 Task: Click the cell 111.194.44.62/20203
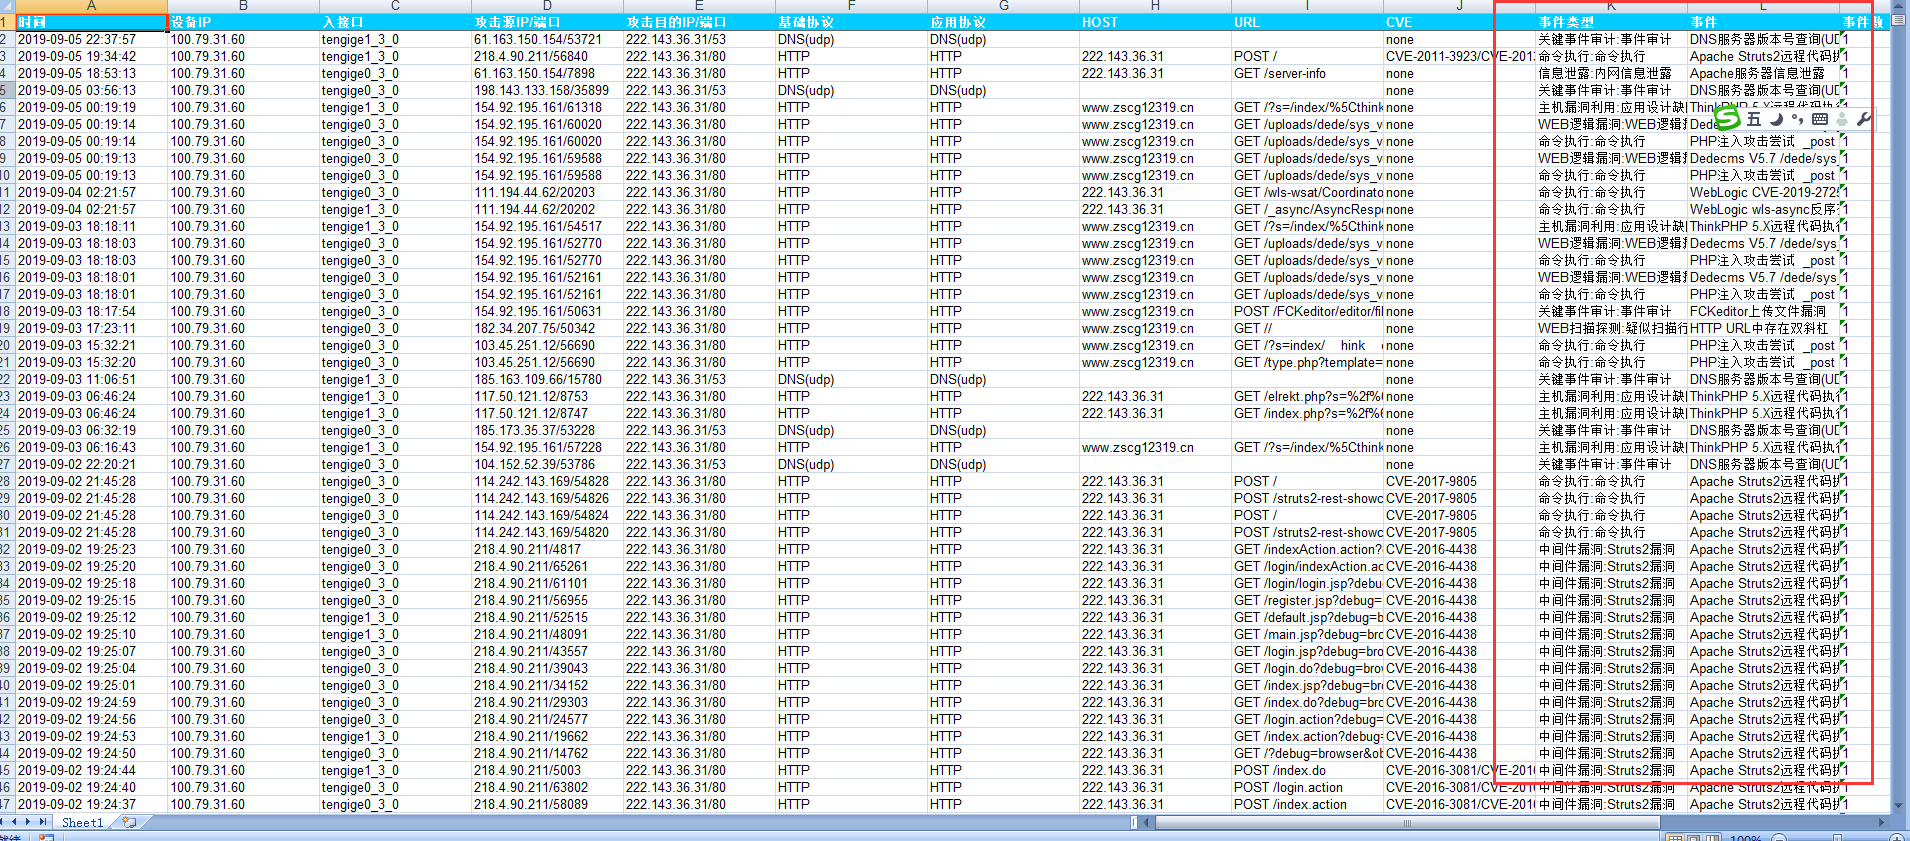click(547, 193)
